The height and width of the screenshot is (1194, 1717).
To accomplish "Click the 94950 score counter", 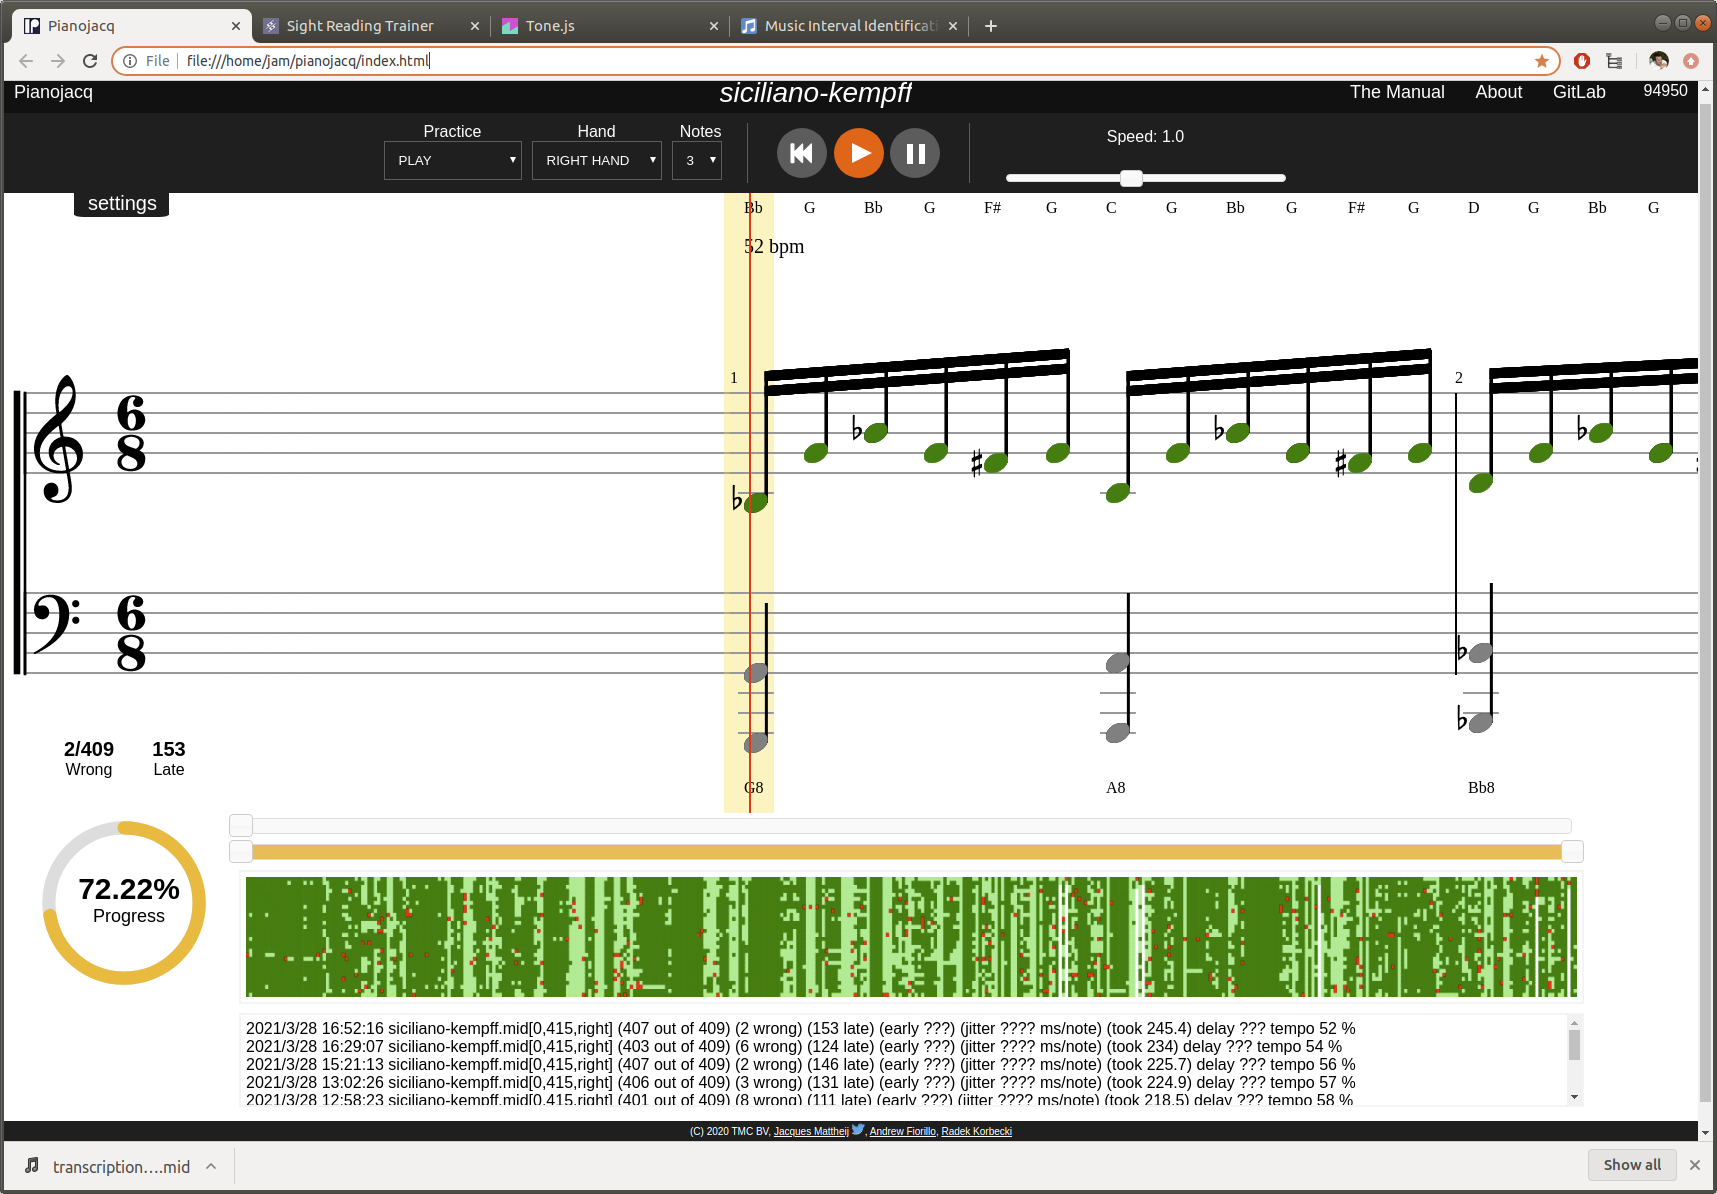I will pyautogui.click(x=1665, y=91).
